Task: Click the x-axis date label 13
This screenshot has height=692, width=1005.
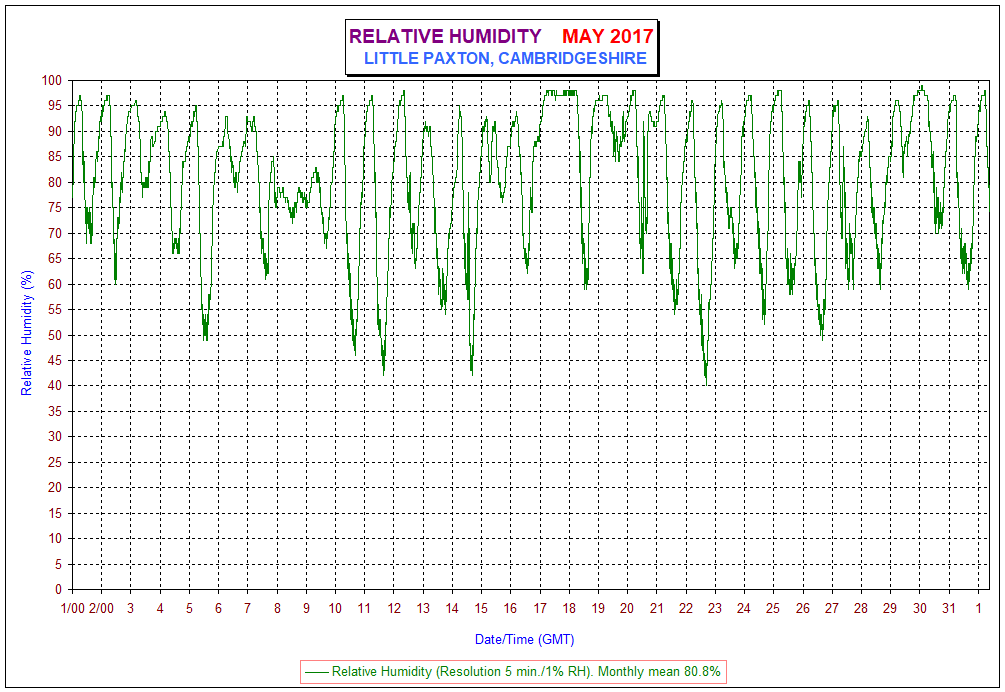Action: pyautogui.click(x=423, y=609)
